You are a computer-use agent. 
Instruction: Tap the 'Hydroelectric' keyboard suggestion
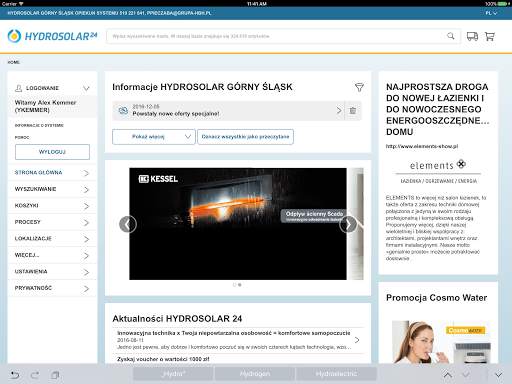tap(336, 374)
